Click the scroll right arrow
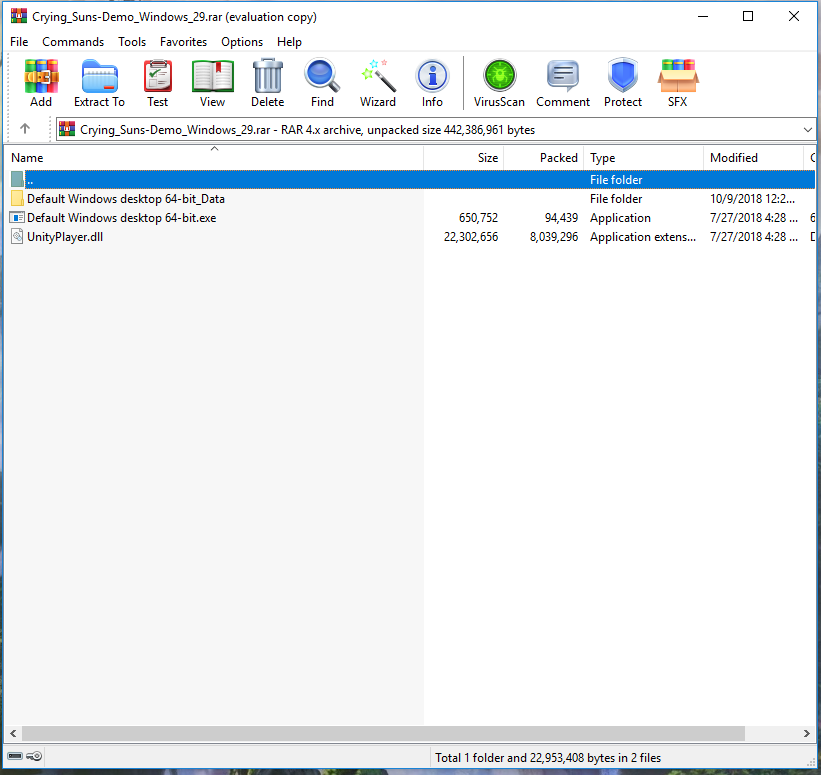The image size is (821, 775). (806, 733)
